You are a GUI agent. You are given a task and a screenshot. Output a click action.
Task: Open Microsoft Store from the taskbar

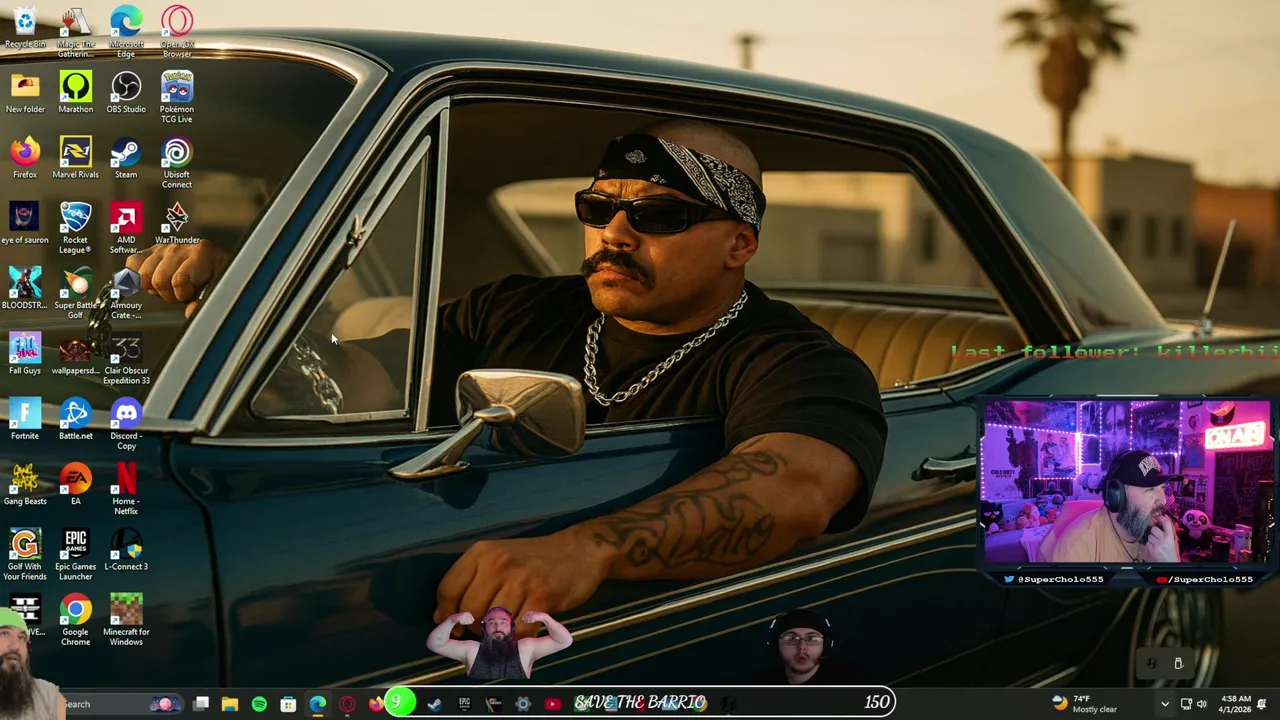[288, 704]
